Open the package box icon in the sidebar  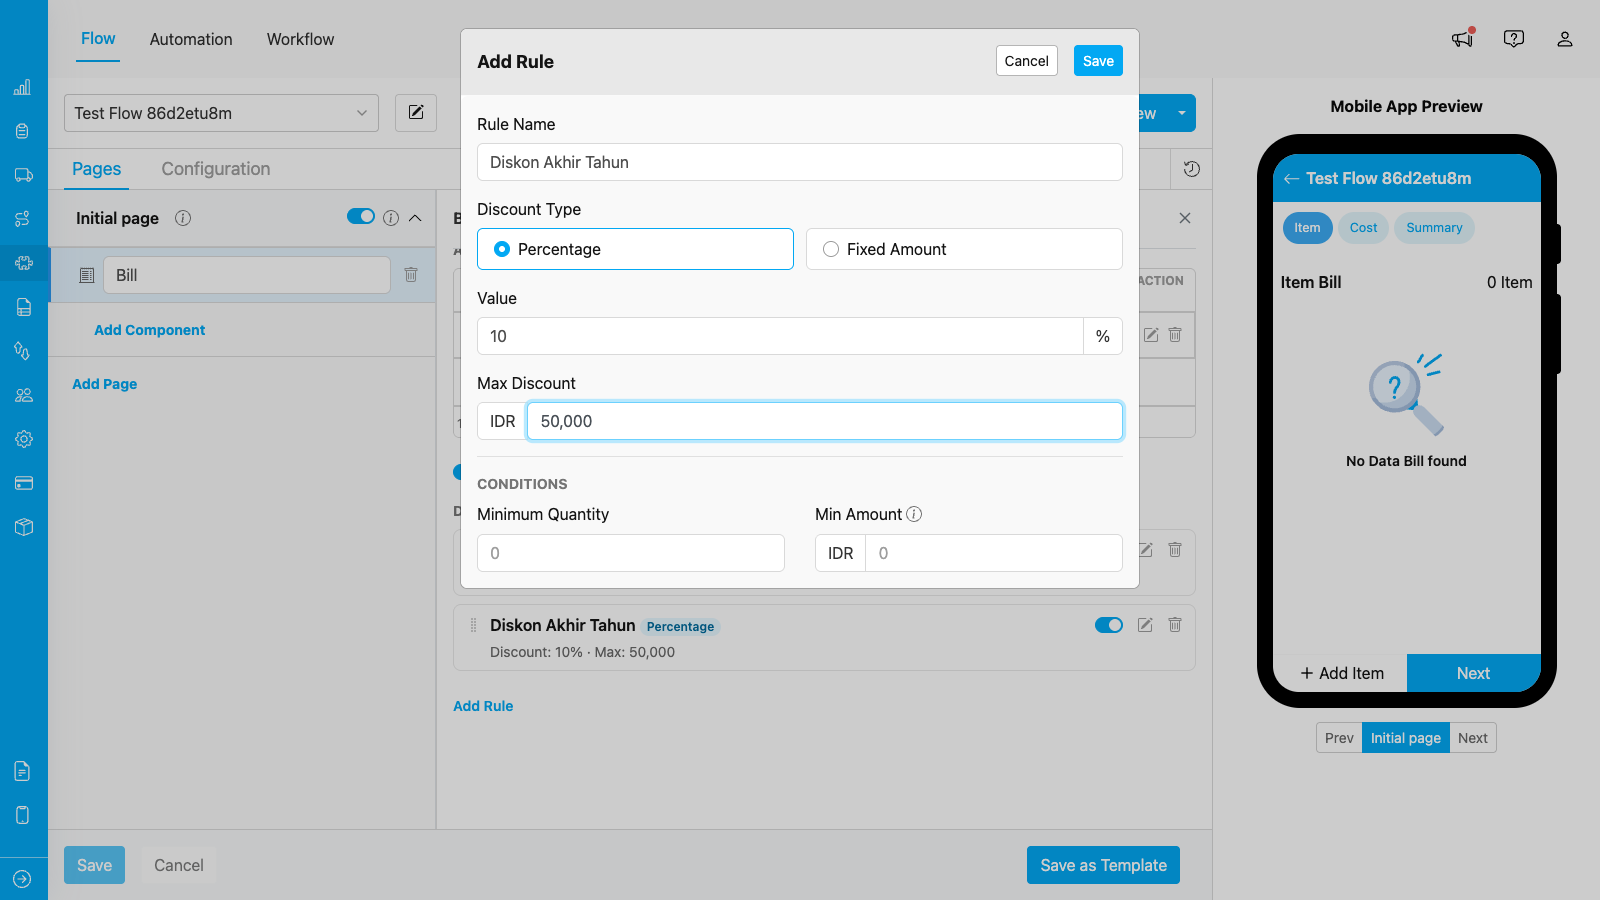23,527
